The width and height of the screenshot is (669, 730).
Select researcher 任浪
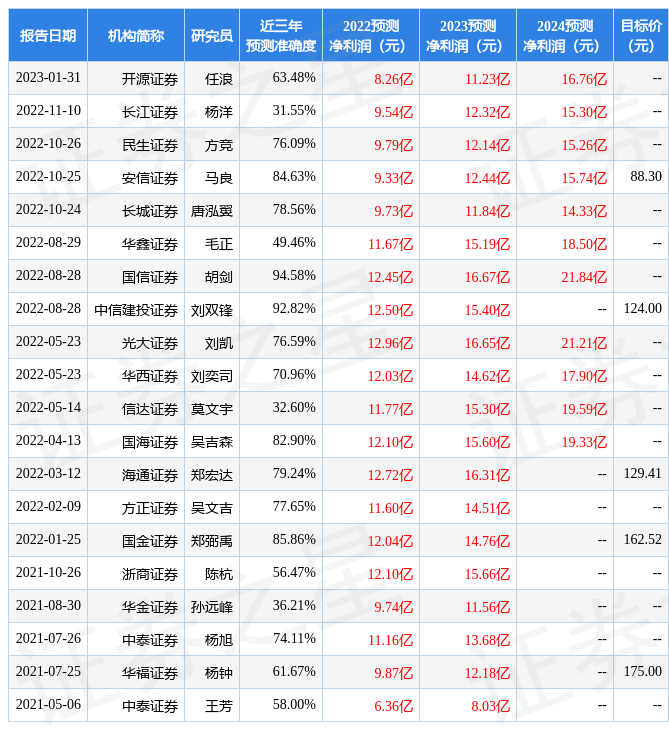click(219, 79)
